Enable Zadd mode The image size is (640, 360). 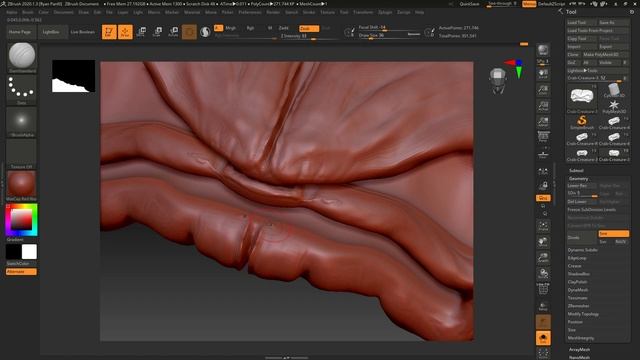[284, 28]
